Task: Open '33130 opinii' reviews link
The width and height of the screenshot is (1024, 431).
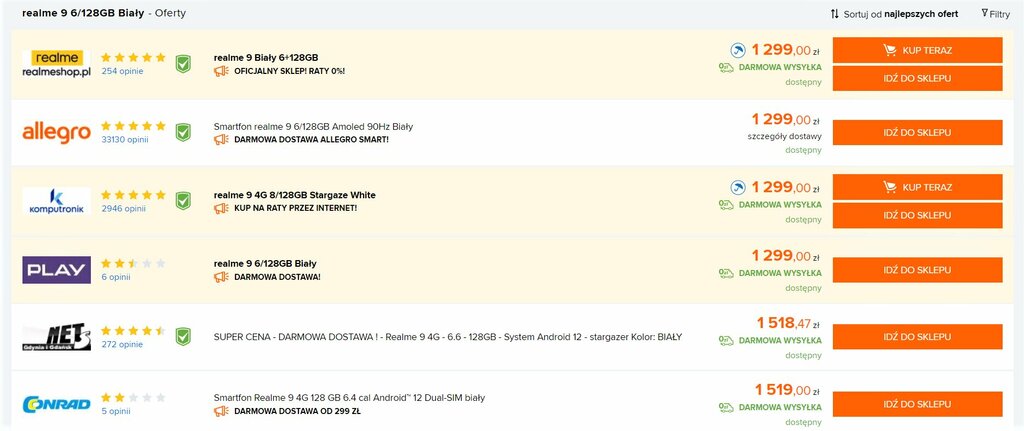Action: click(125, 140)
